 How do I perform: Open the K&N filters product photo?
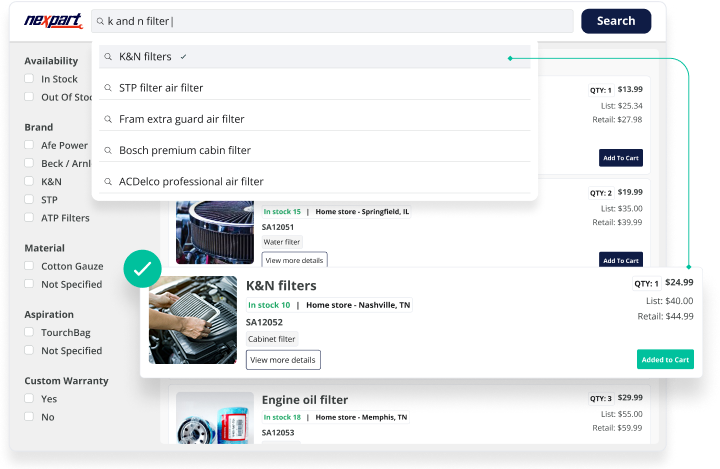pos(193,320)
